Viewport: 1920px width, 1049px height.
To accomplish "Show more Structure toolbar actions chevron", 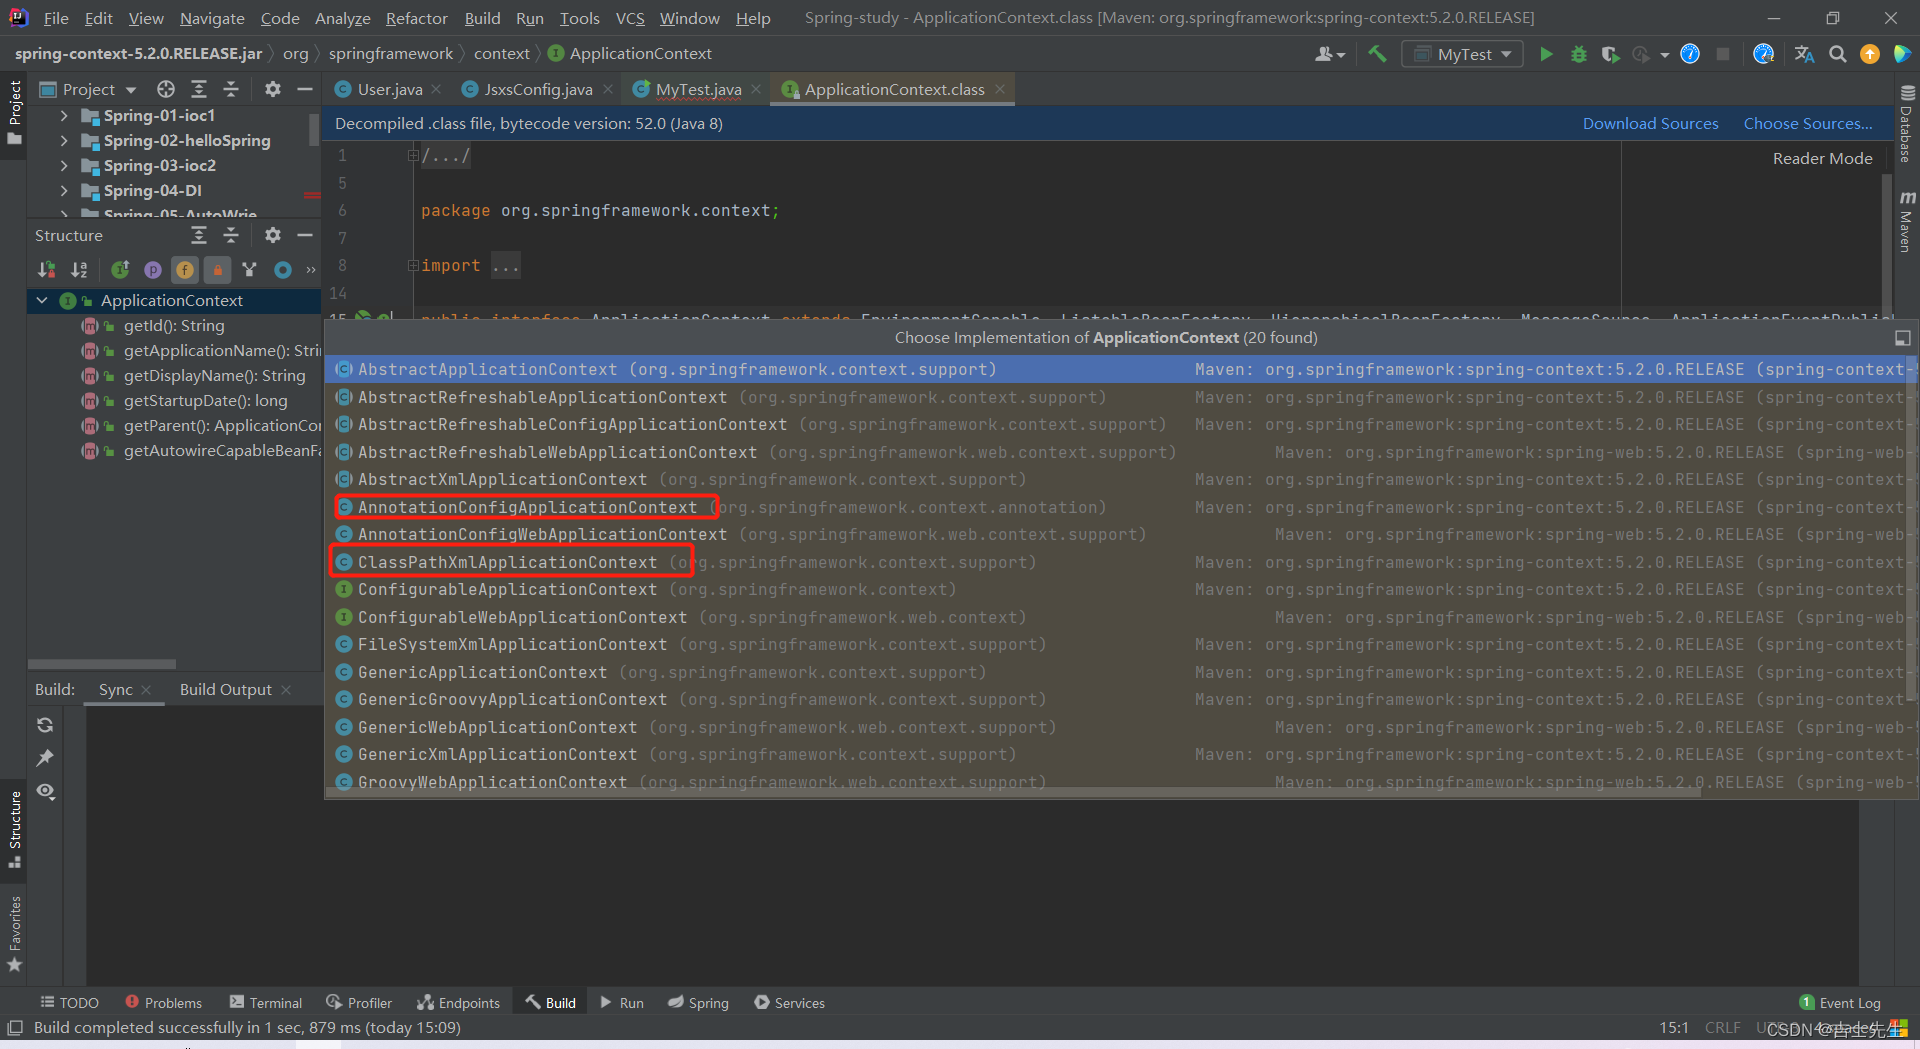I will pos(311,269).
